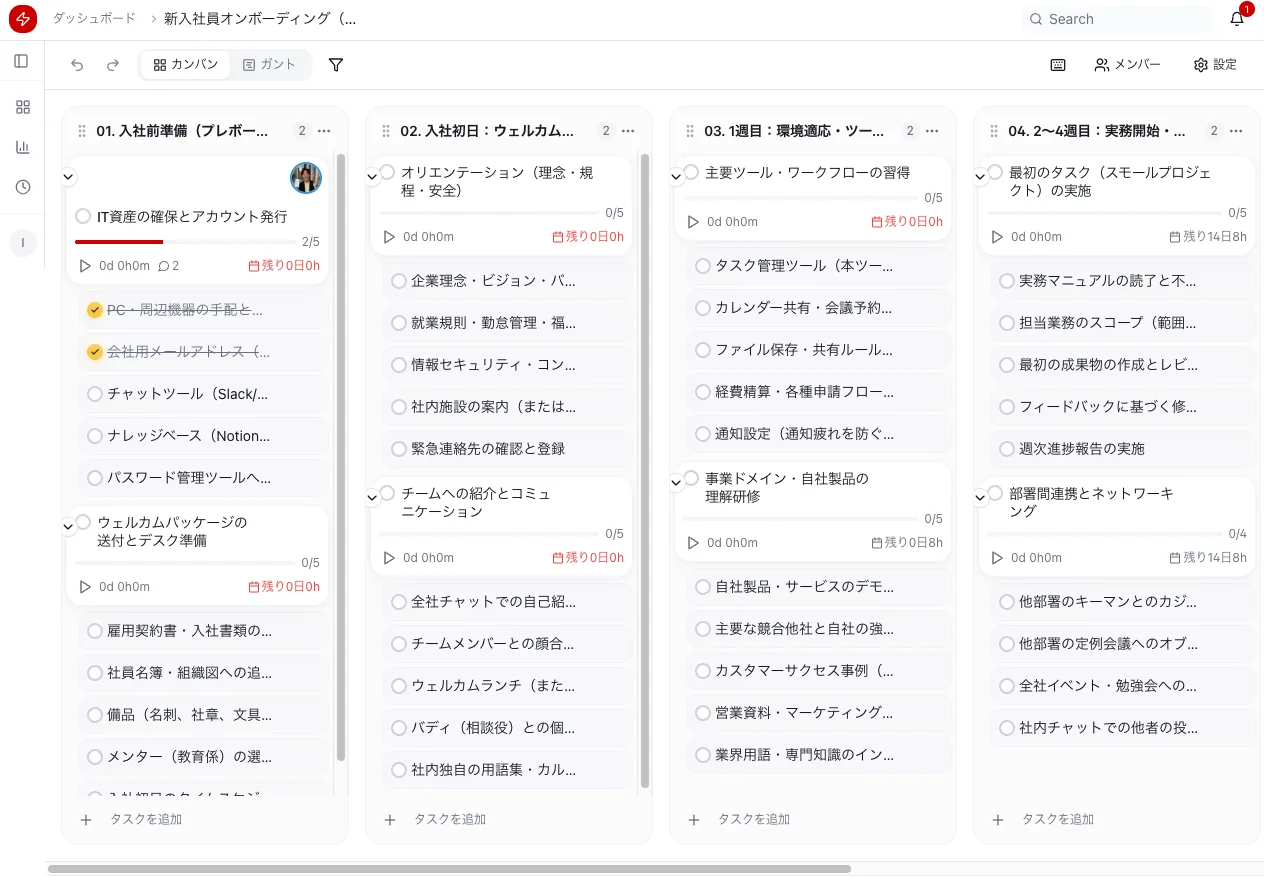
Task: Open the notifications bell
Action: click(x=1237, y=19)
